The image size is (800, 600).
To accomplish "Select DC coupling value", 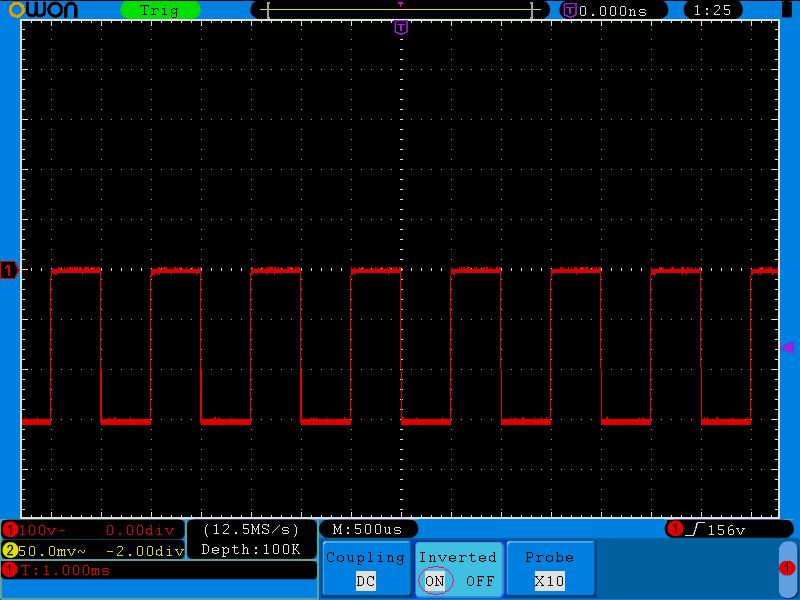I will click(x=365, y=581).
